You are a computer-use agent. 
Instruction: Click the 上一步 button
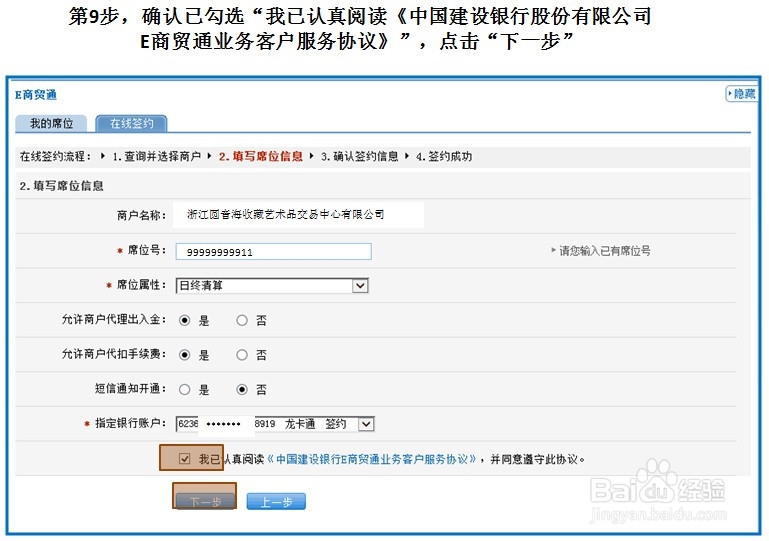coord(276,501)
